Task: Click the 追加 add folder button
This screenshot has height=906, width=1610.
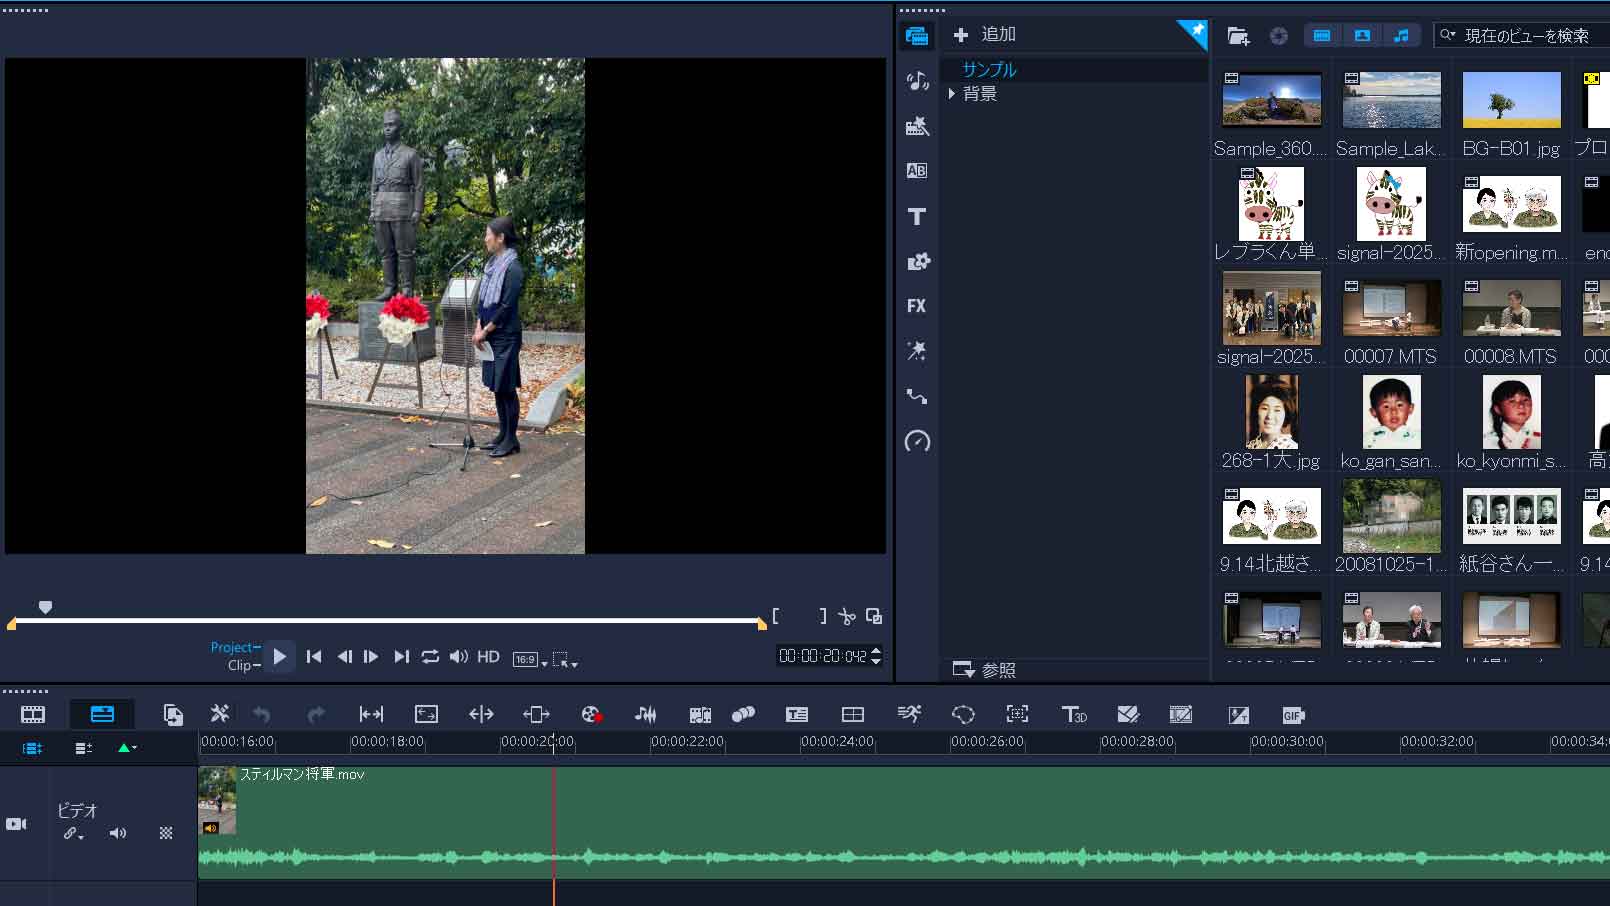Action: pyautogui.click(x=984, y=35)
